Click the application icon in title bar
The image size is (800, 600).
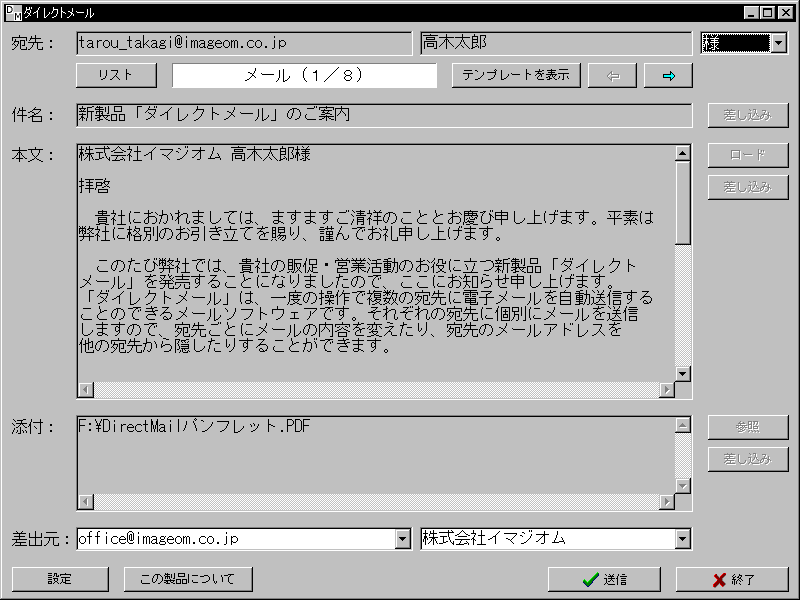point(12,12)
